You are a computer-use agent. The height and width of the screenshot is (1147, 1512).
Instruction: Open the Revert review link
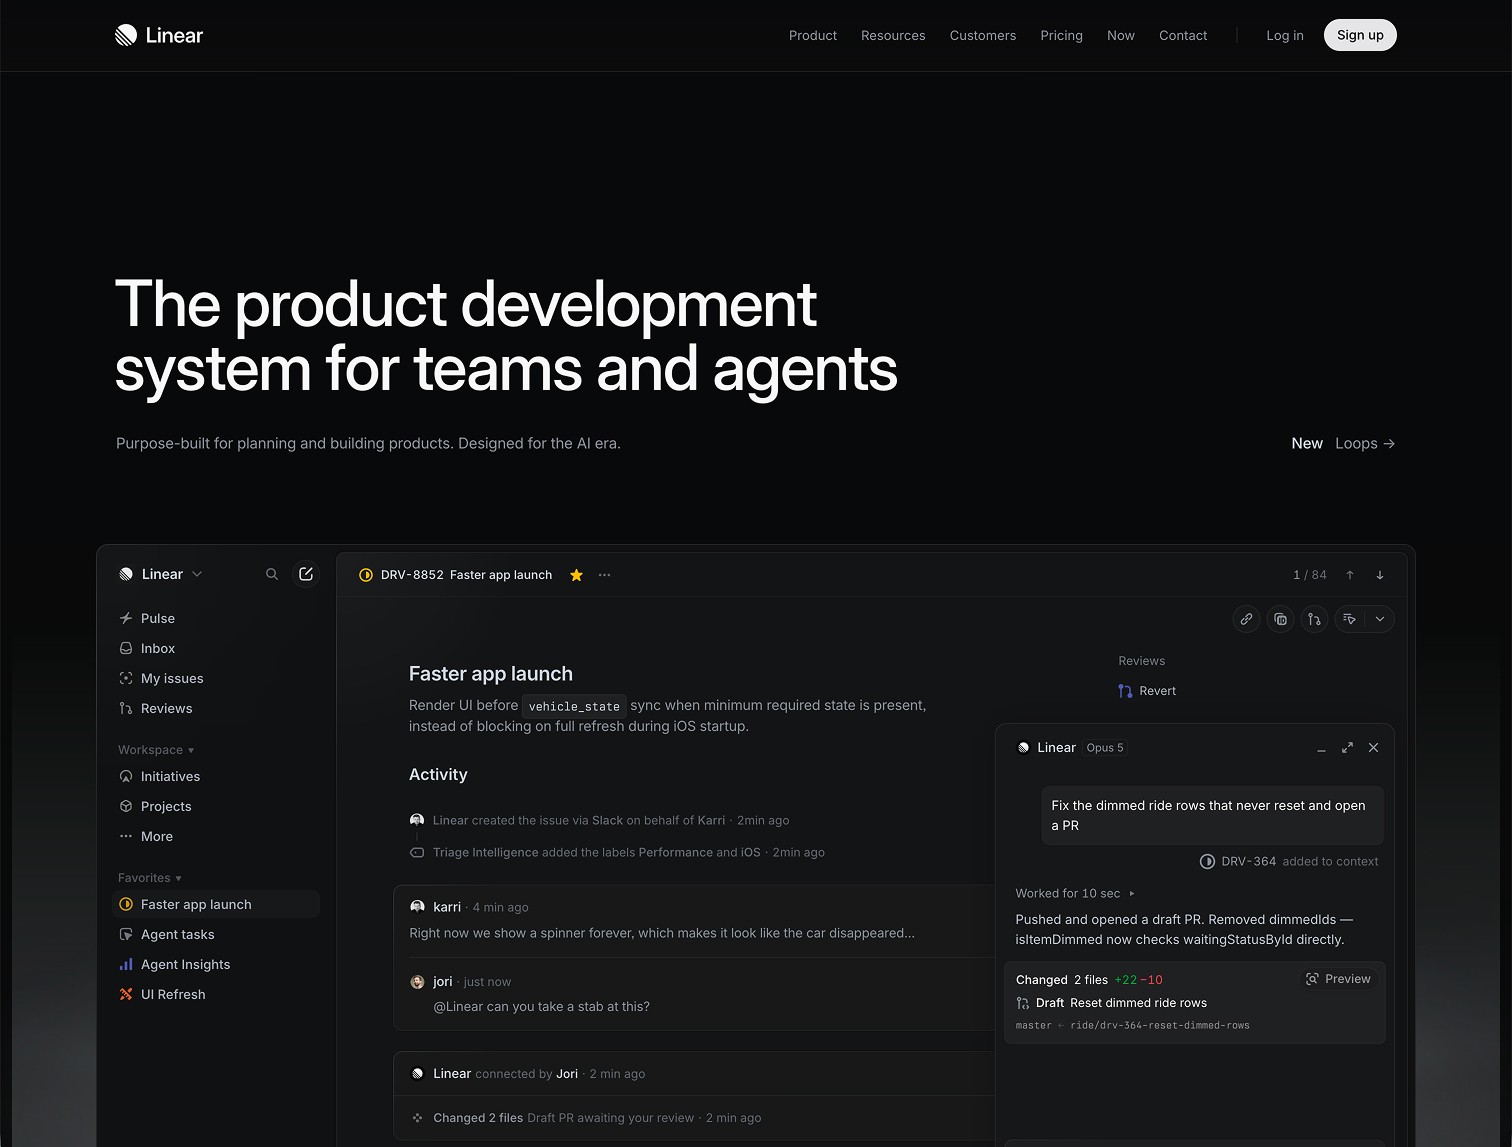click(x=1147, y=691)
